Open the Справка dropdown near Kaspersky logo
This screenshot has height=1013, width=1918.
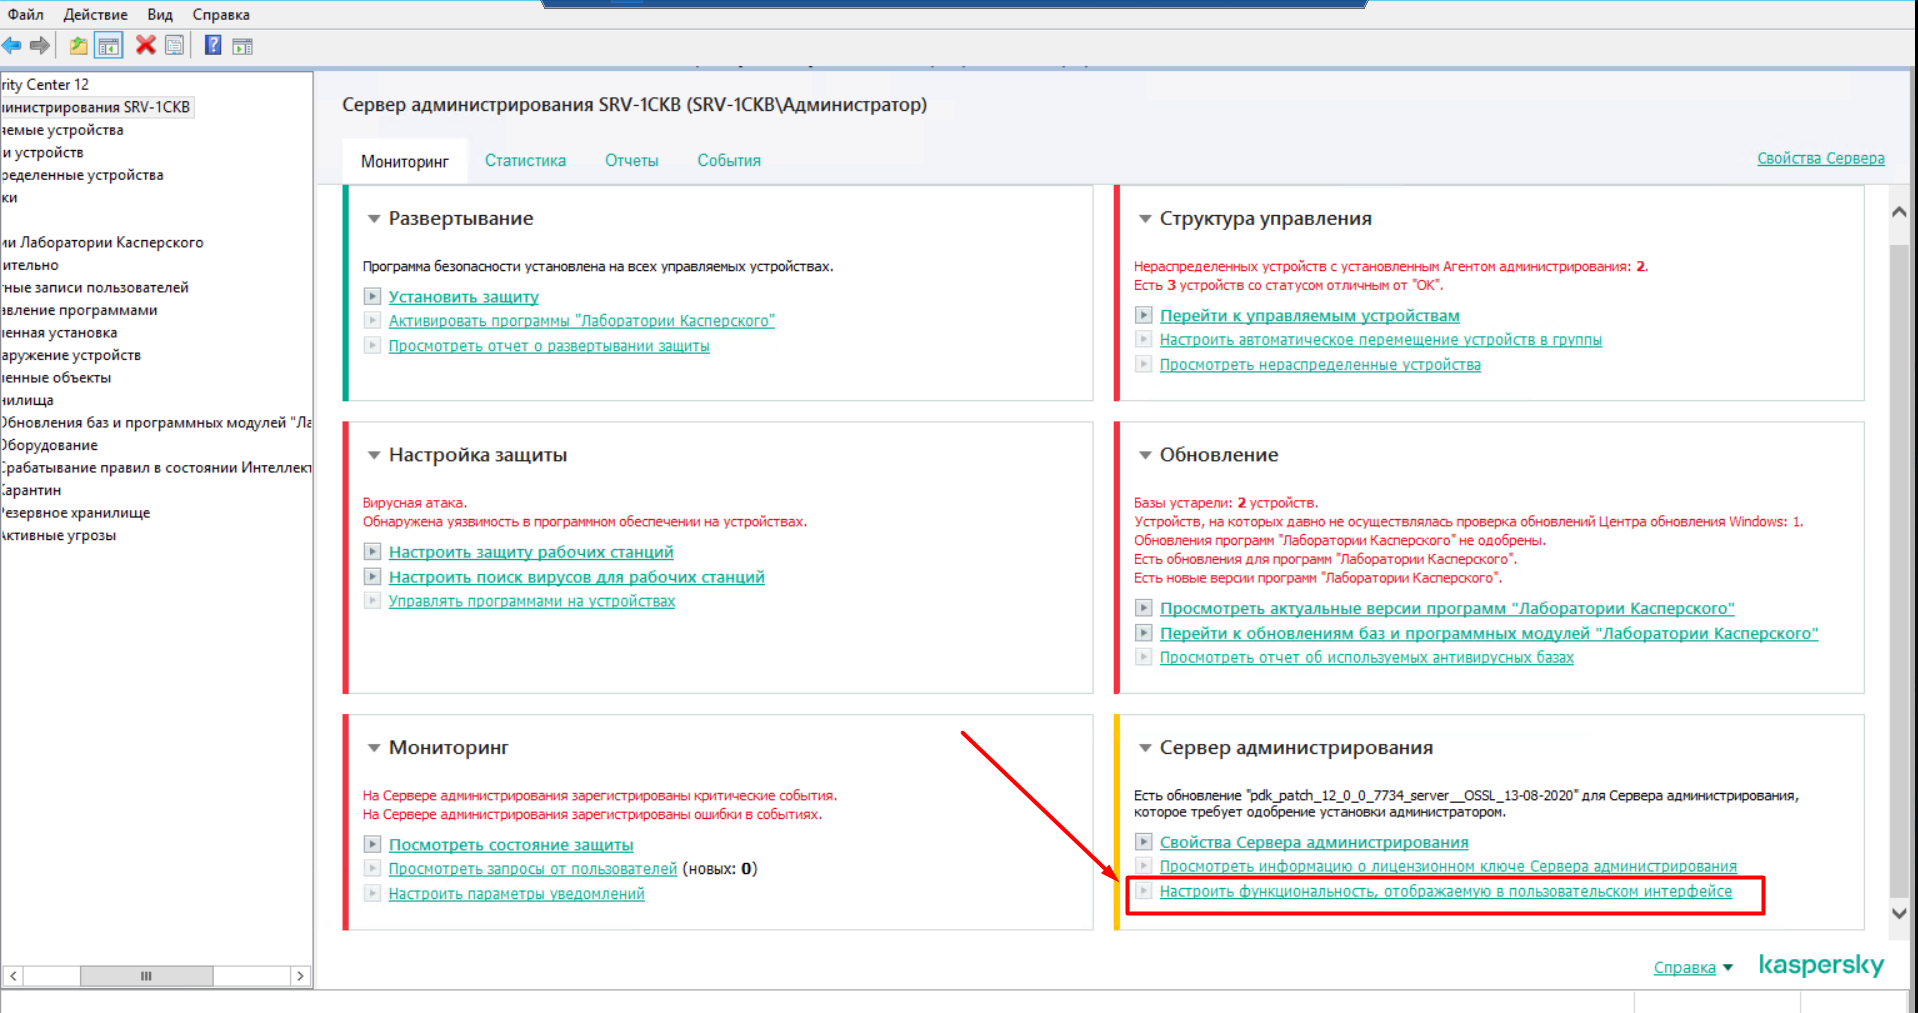[1693, 967]
